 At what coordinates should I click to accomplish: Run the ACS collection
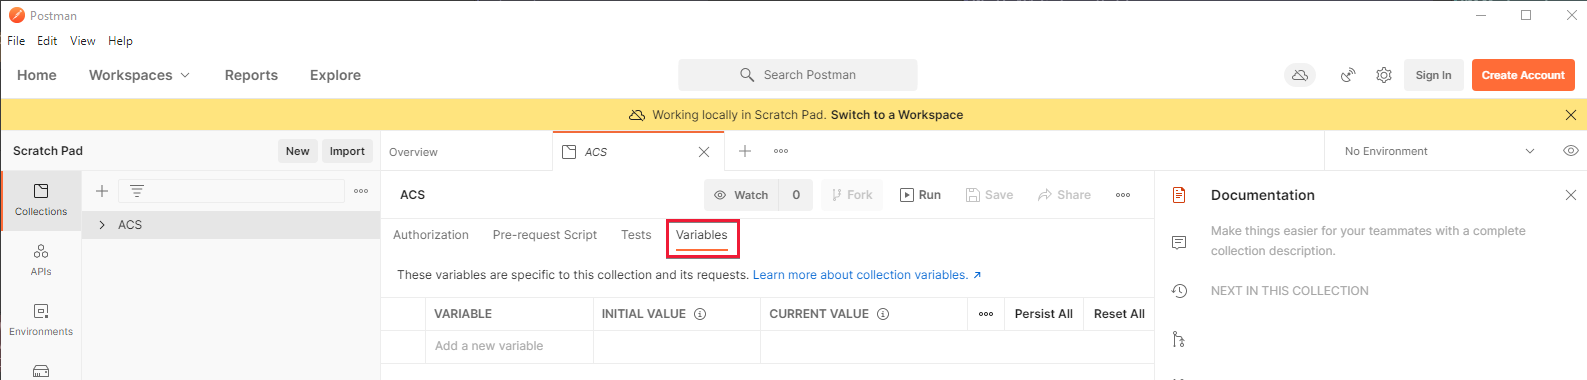pos(920,195)
